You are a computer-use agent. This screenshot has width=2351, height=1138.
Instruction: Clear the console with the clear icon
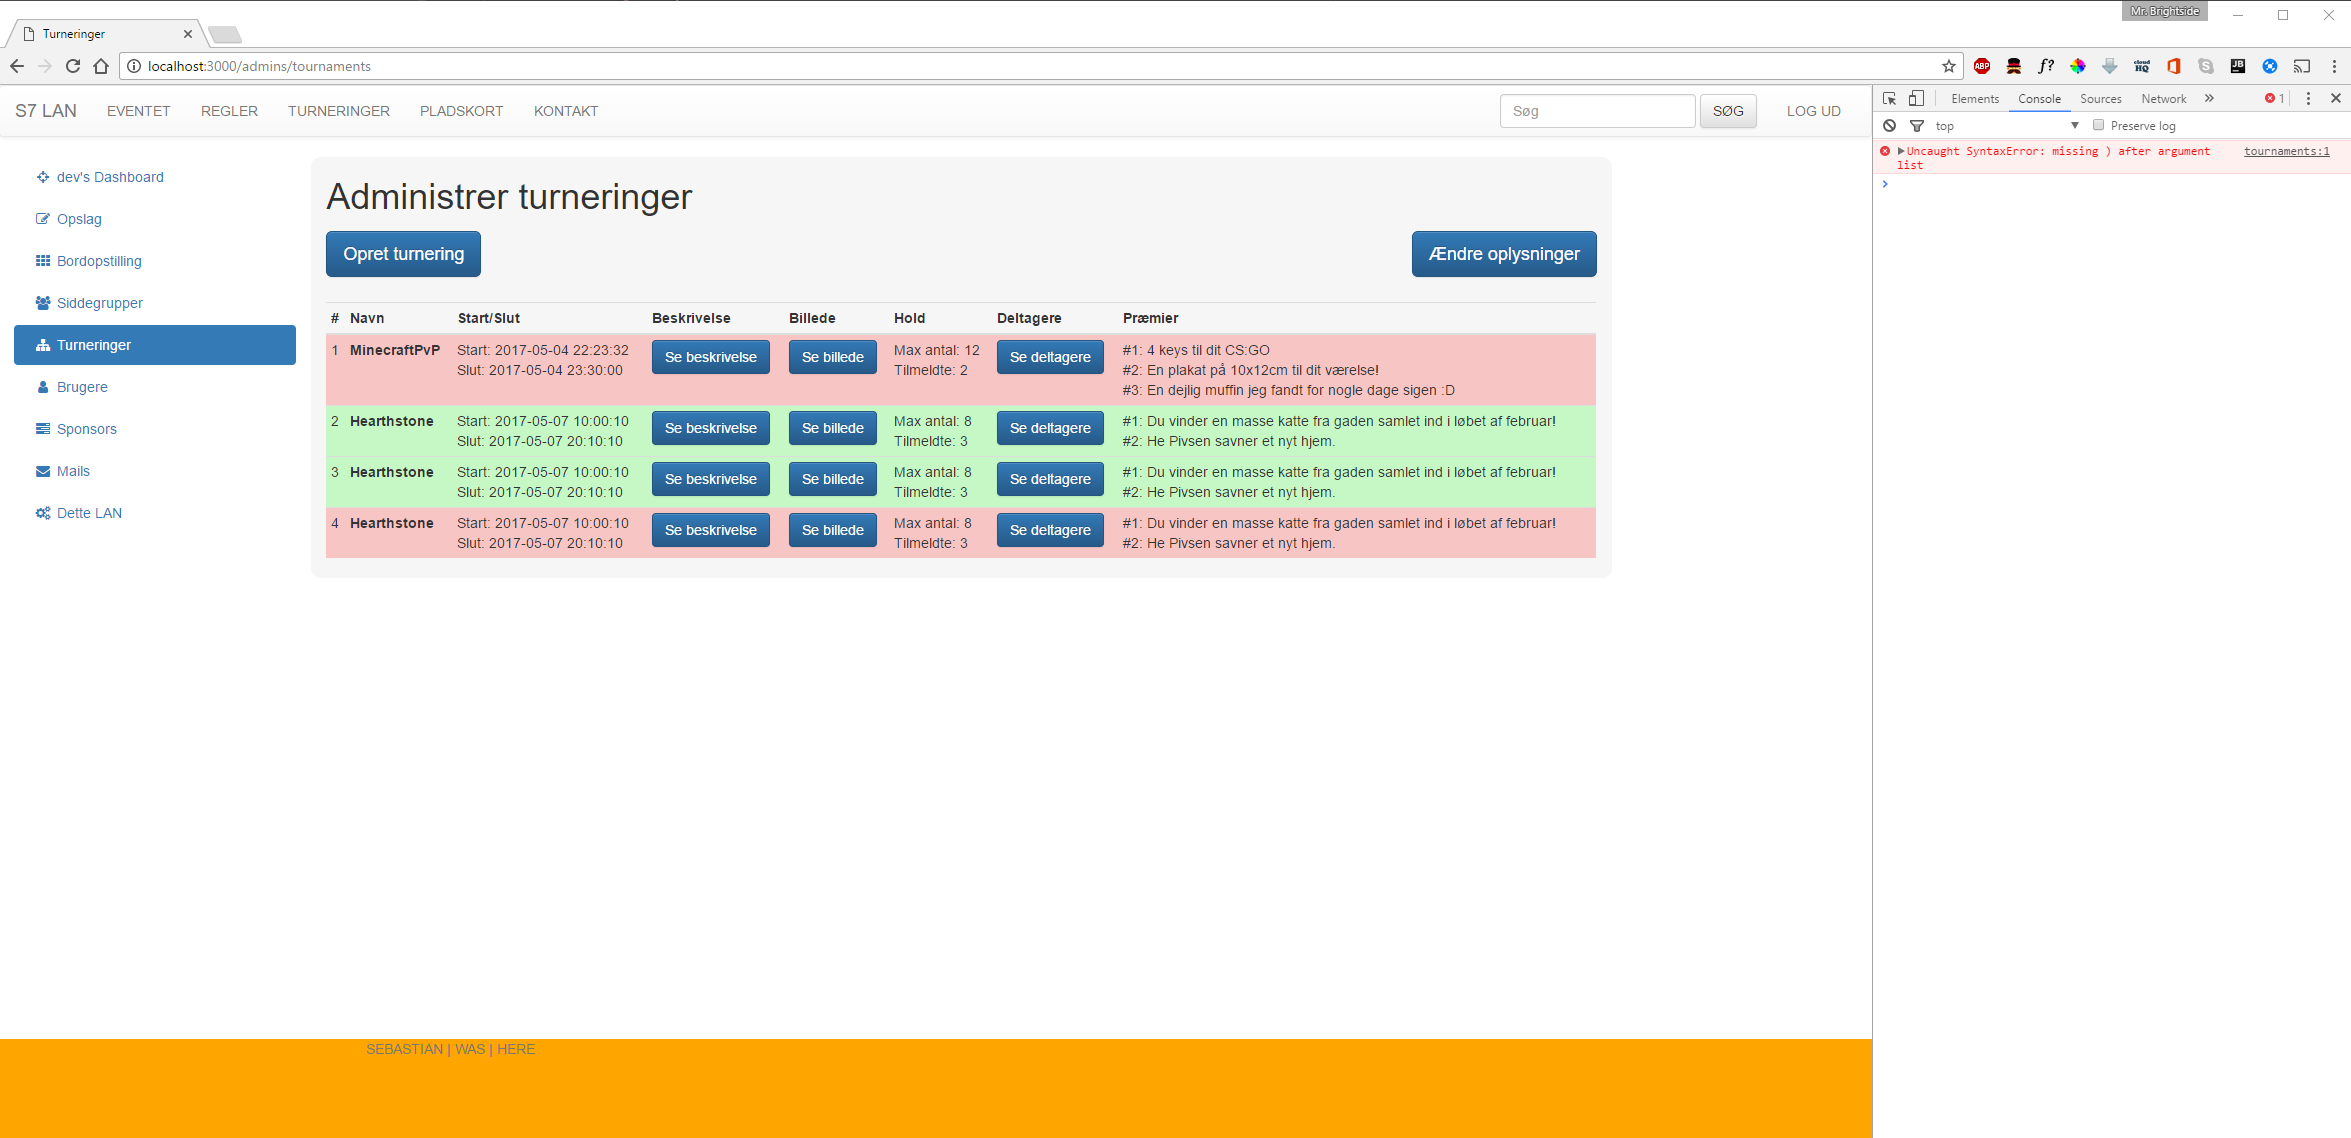tap(1889, 125)
